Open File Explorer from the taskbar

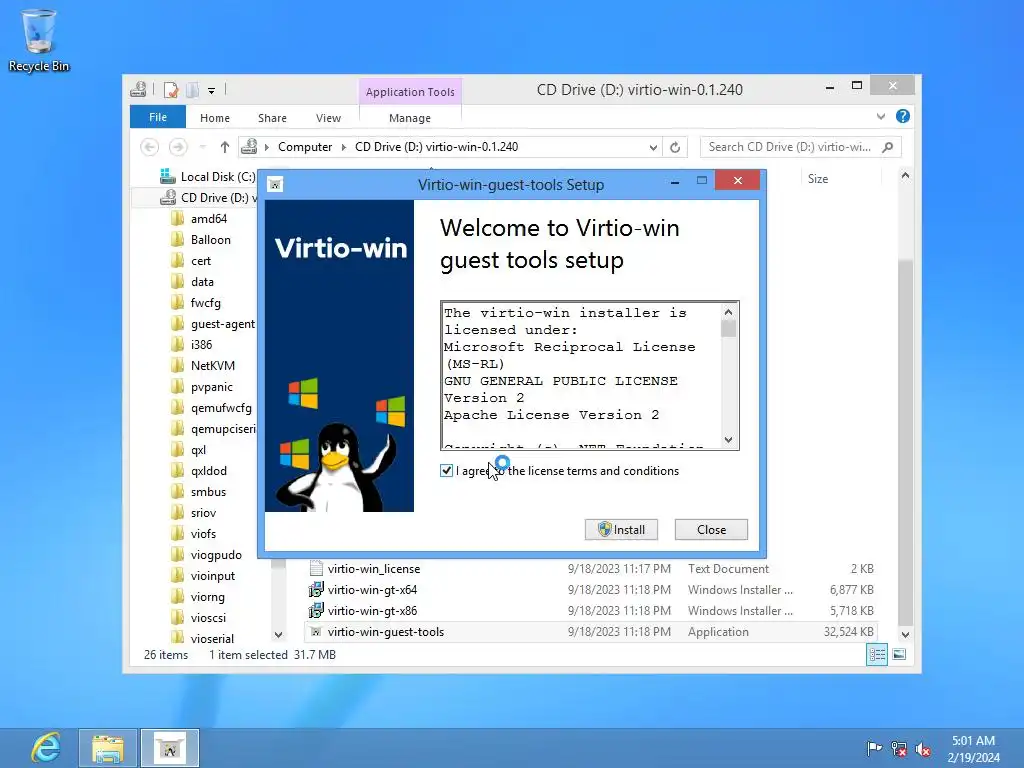pyautogui.click(x=108, y=748)
